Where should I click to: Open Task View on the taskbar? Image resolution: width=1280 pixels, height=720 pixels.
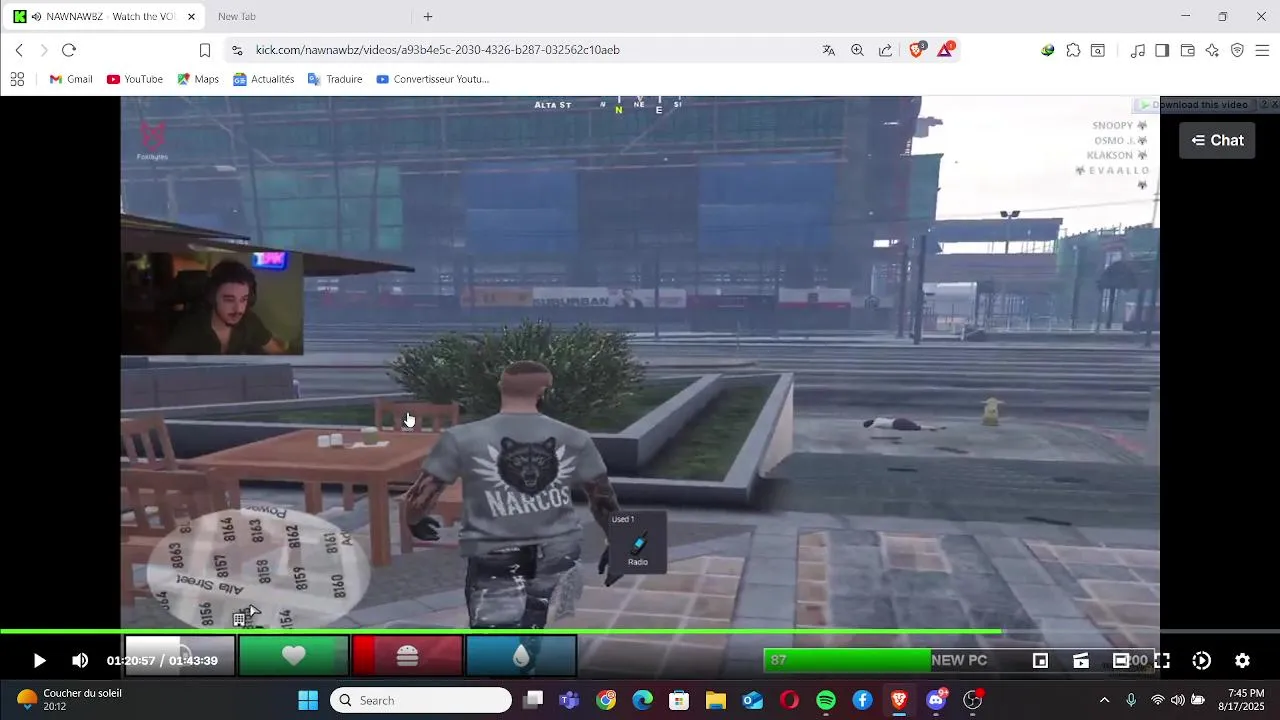(533, 700)
